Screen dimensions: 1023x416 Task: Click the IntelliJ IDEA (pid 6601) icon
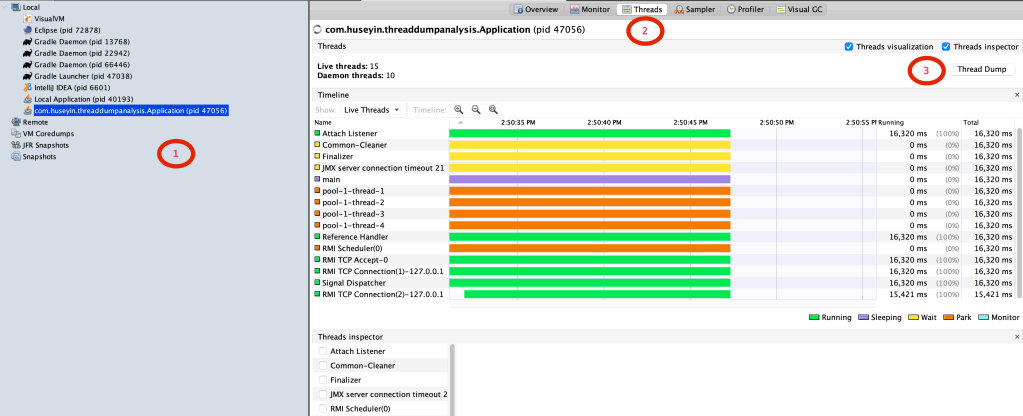tap(27, 88)
